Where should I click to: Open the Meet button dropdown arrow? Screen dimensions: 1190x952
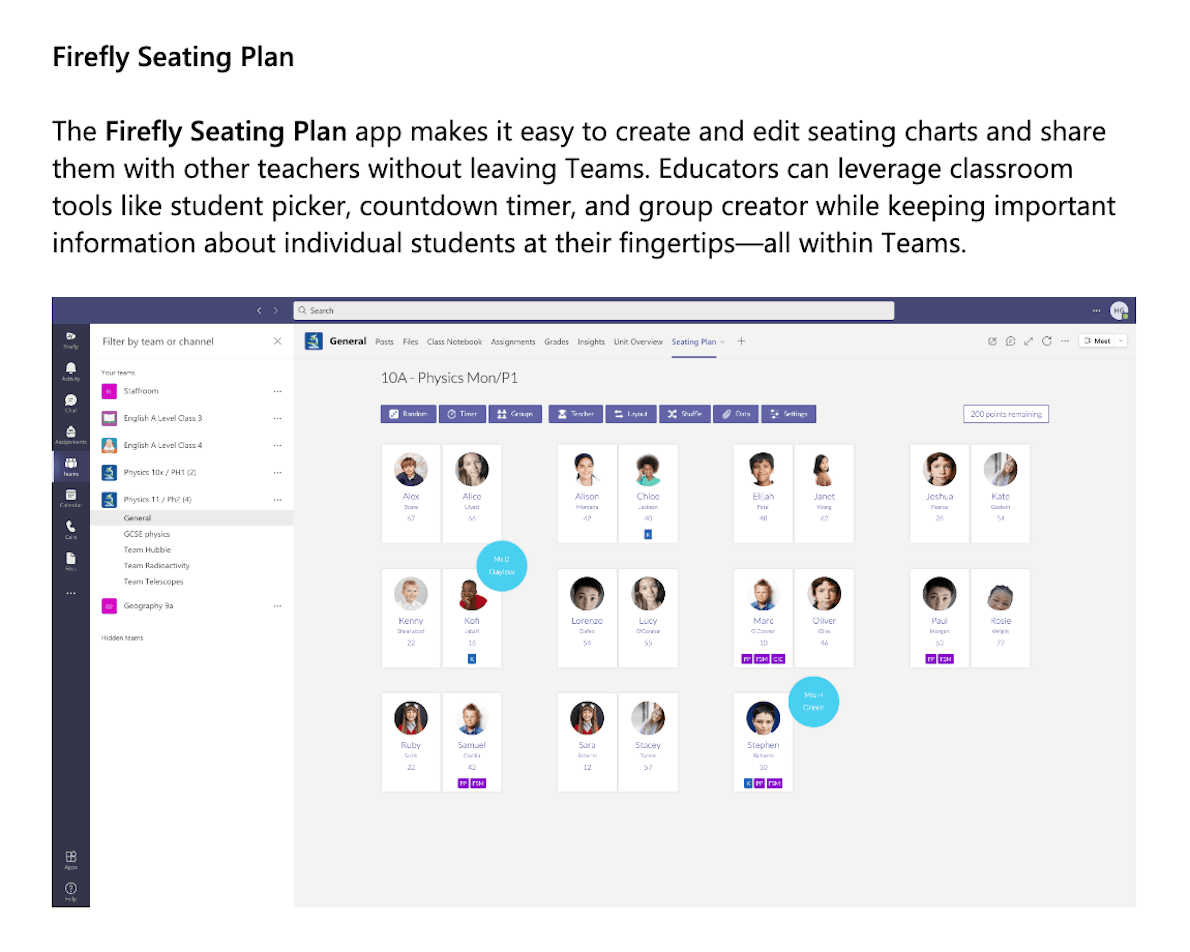coord(1121,342)
